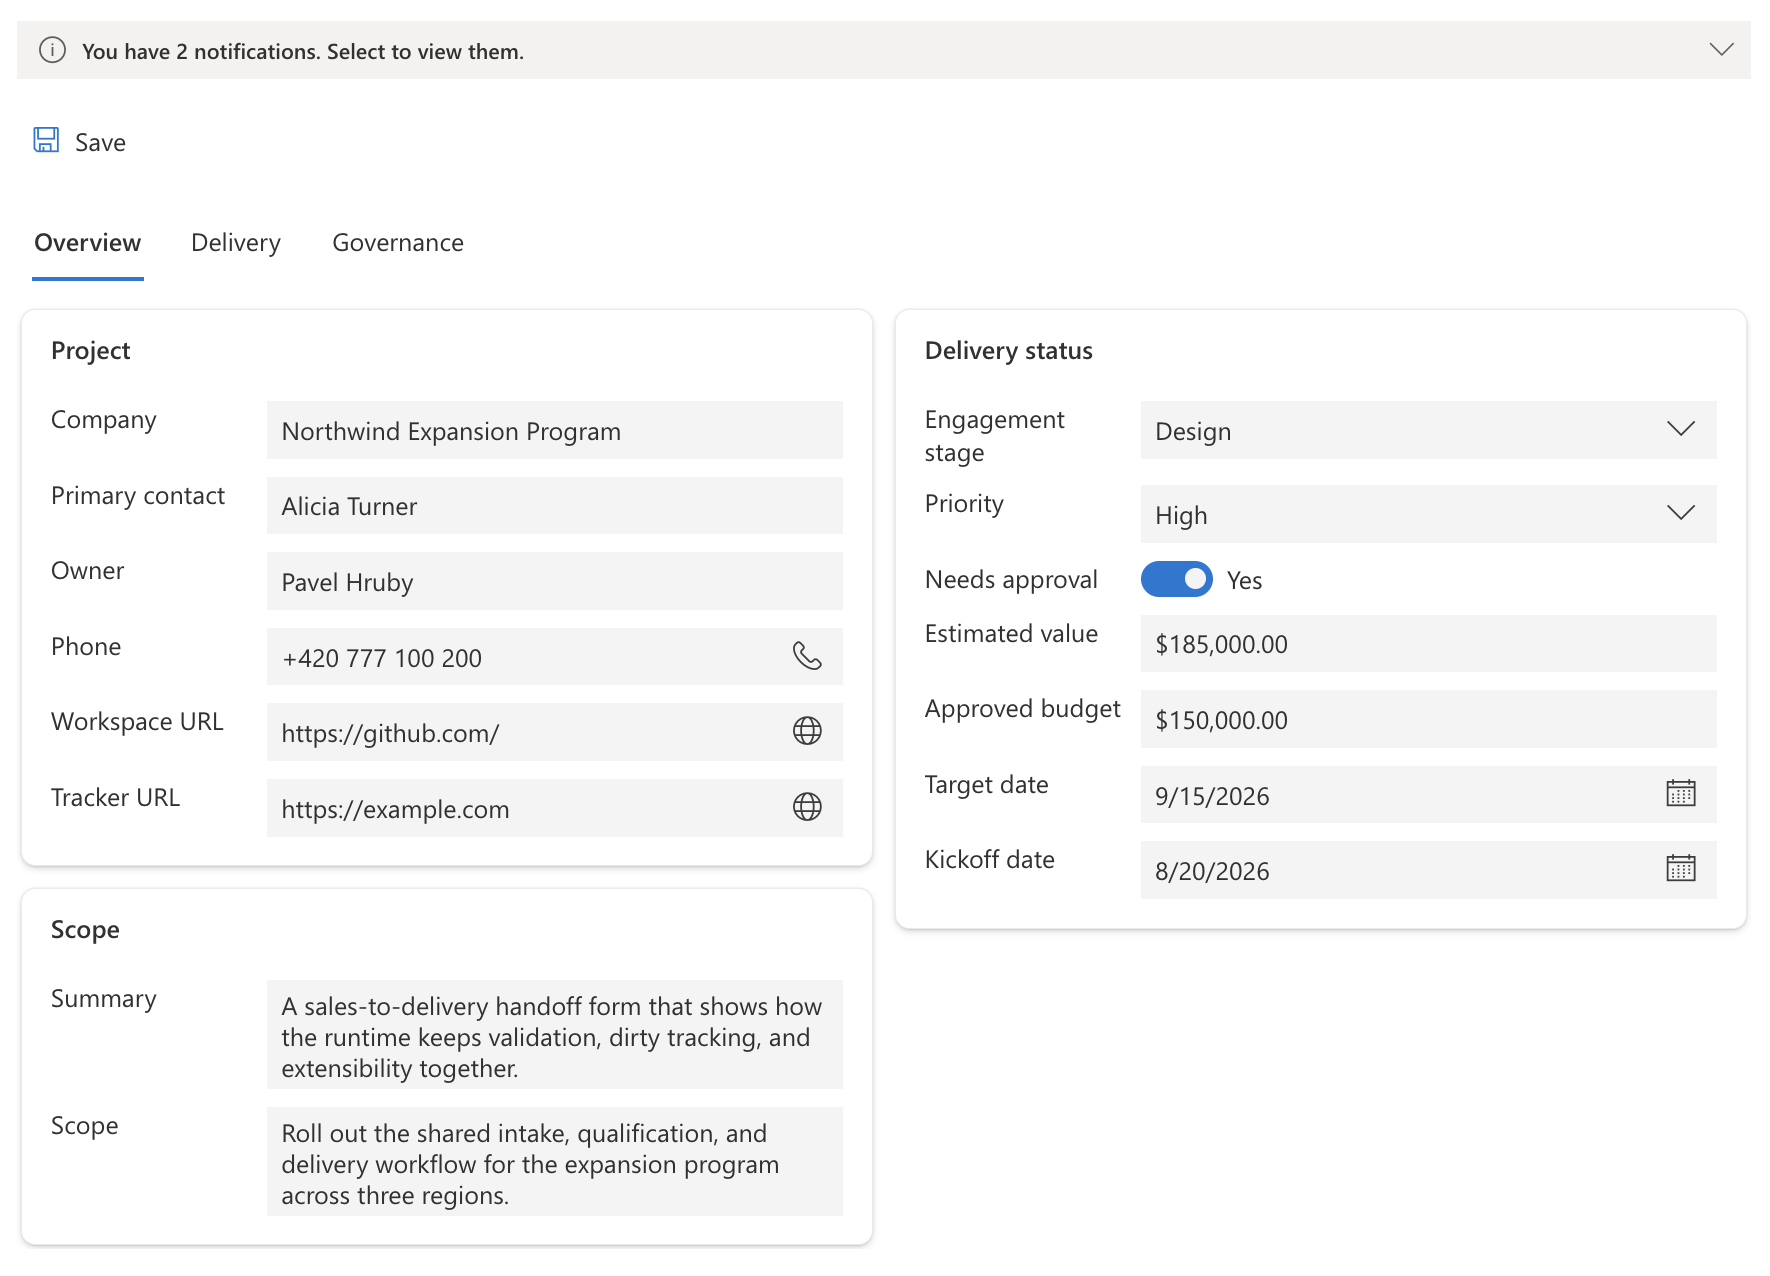1770x1276 pixels.
Task: Open Tracker URL globe icon
Action: [807, 807]
